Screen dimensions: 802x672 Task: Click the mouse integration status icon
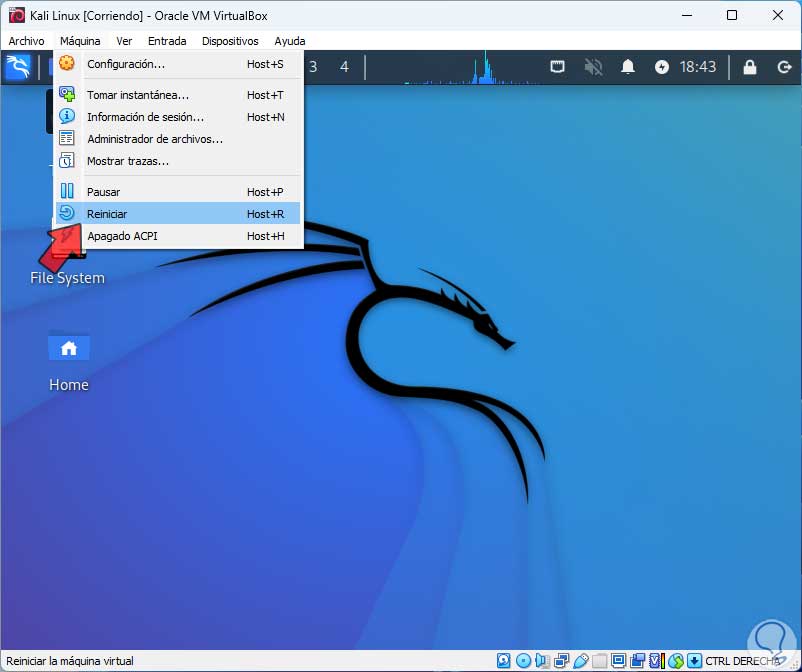point(676,661)
